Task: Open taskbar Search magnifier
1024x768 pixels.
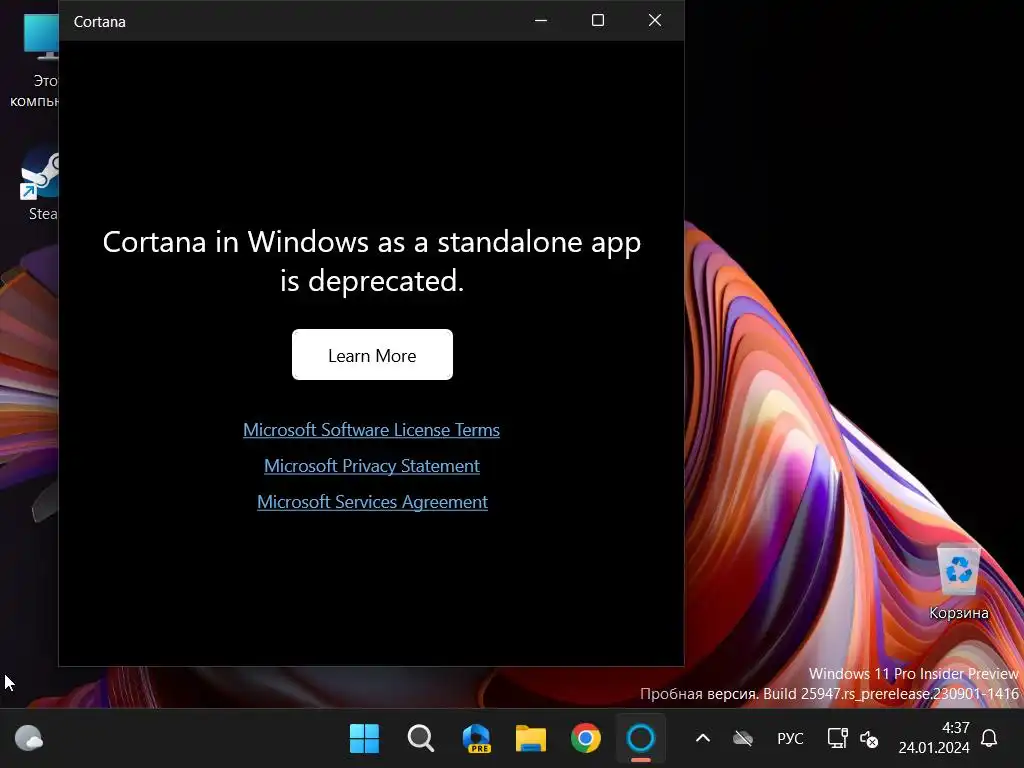Action: click(x=421, y=739)
